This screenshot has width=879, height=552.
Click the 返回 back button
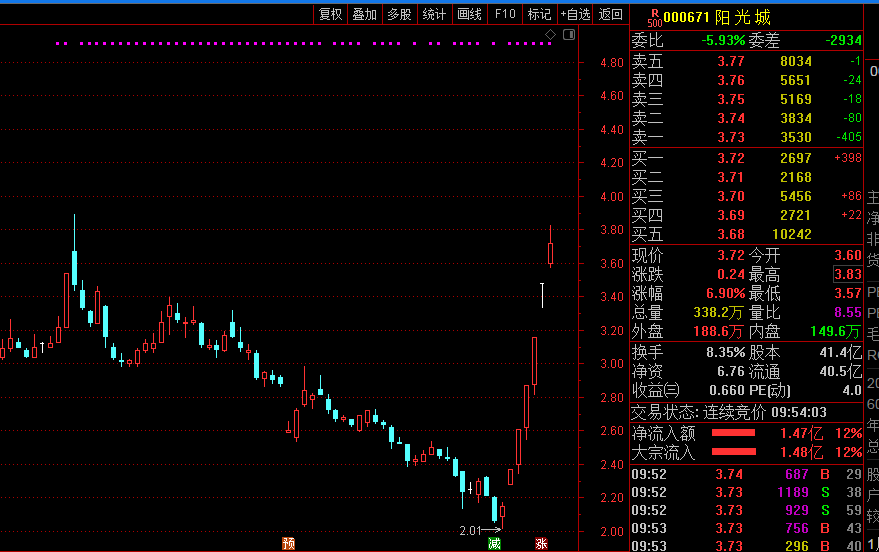(x=610, y=14)
